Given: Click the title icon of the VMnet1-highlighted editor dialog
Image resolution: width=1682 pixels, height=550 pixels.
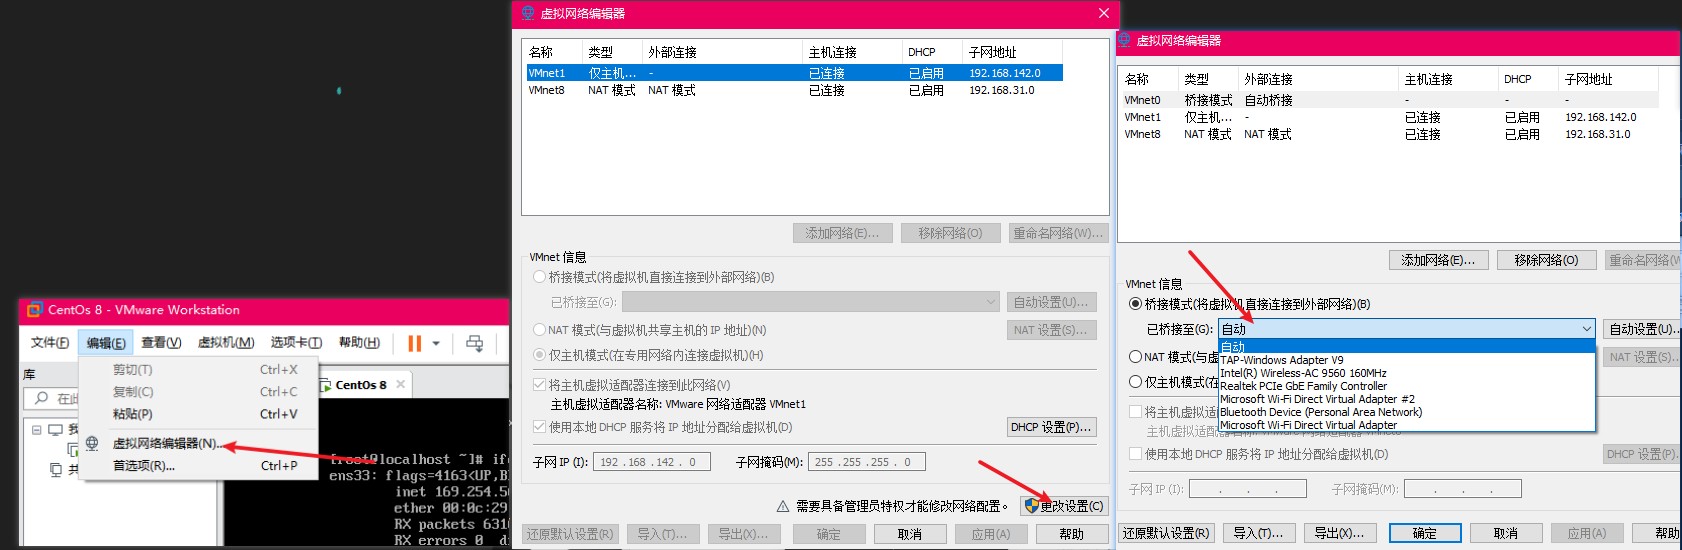Looking at the screenshot, I should click(x=528, y=13).
